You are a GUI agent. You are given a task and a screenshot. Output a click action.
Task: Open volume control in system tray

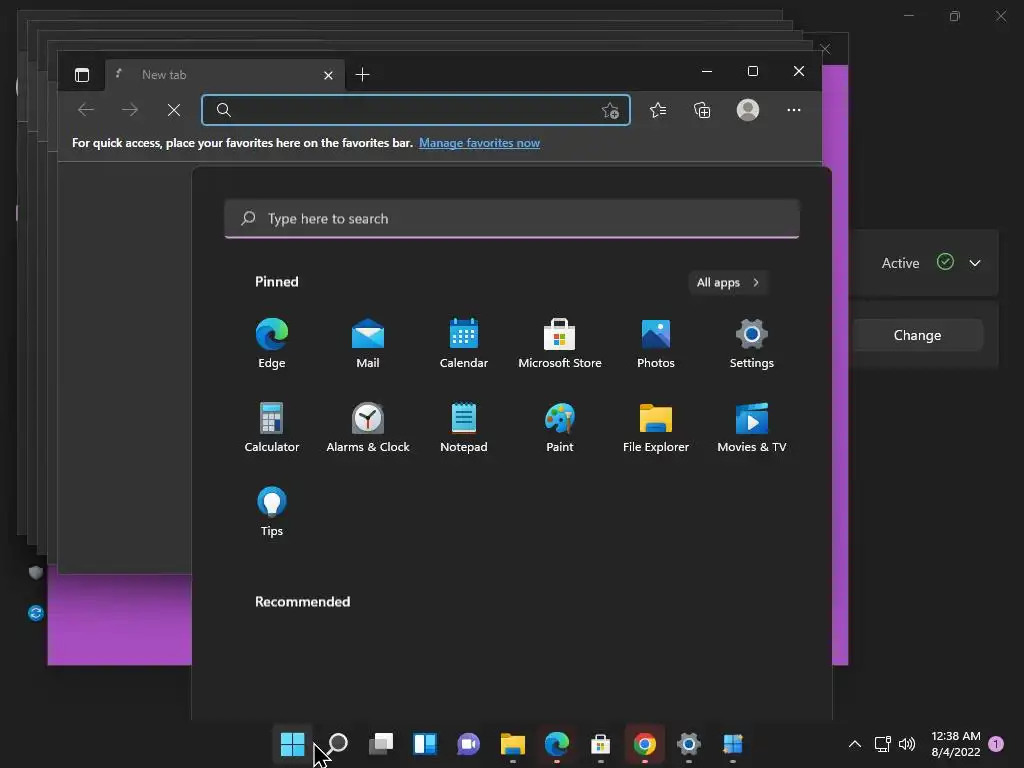point(907,744)
